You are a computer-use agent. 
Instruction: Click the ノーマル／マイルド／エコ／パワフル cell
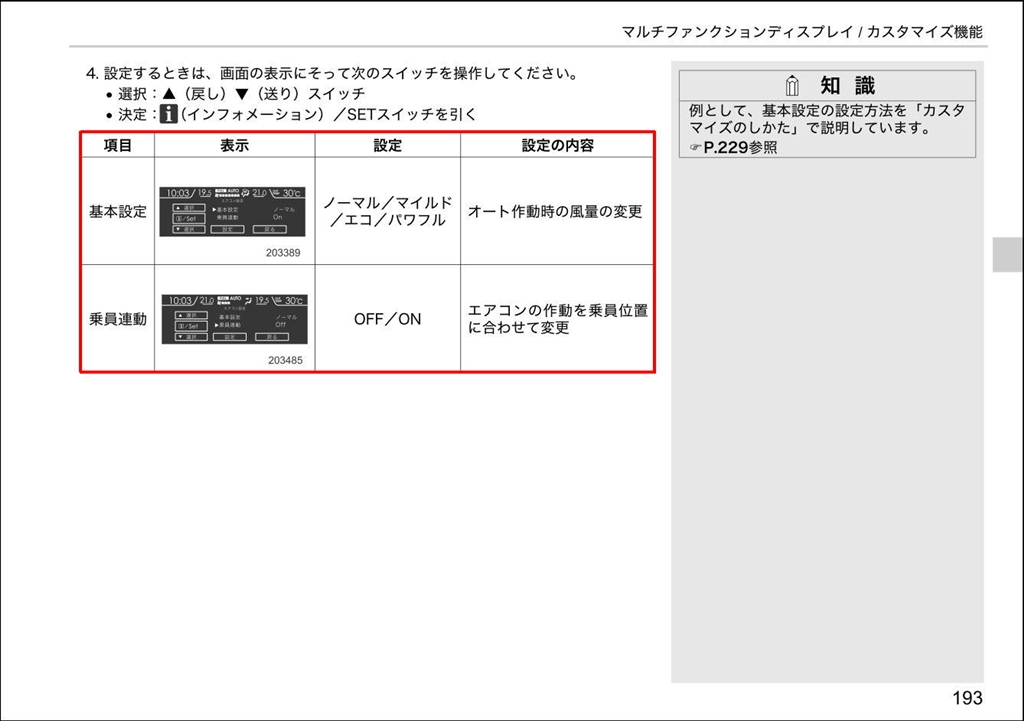(x=387, y=211)
